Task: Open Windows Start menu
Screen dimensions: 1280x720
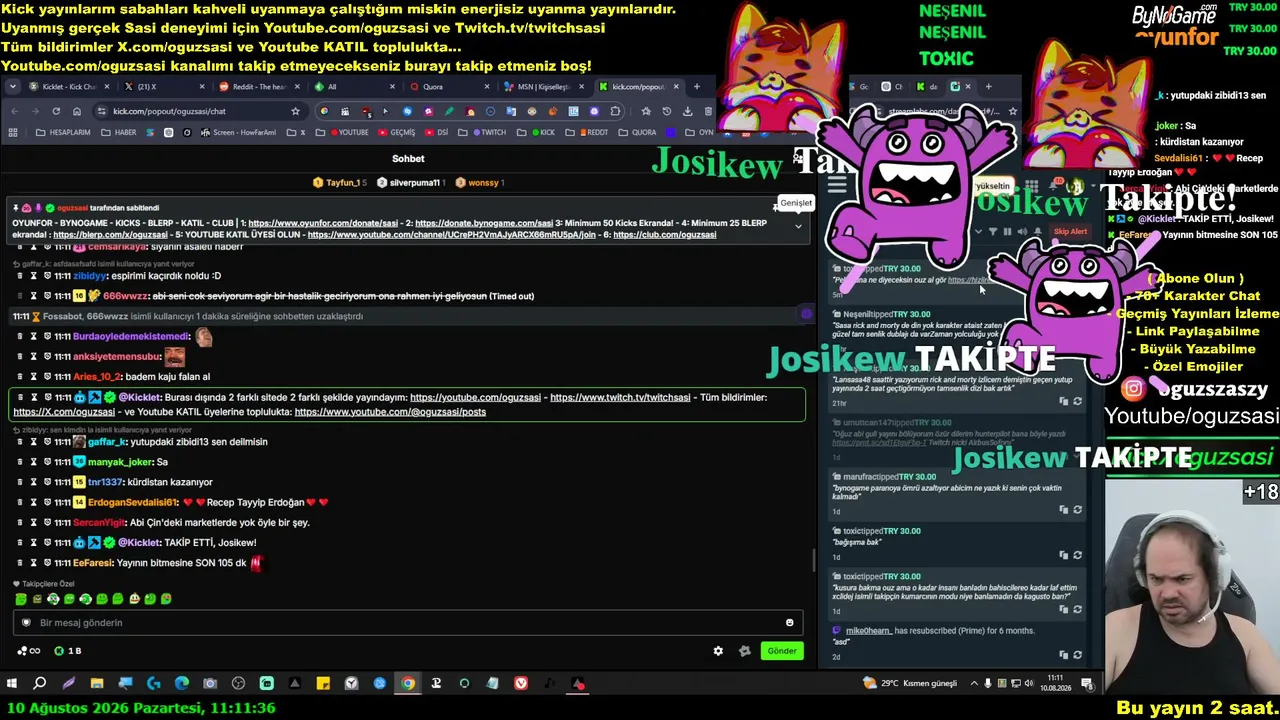Action: click(x=12, y=684)
